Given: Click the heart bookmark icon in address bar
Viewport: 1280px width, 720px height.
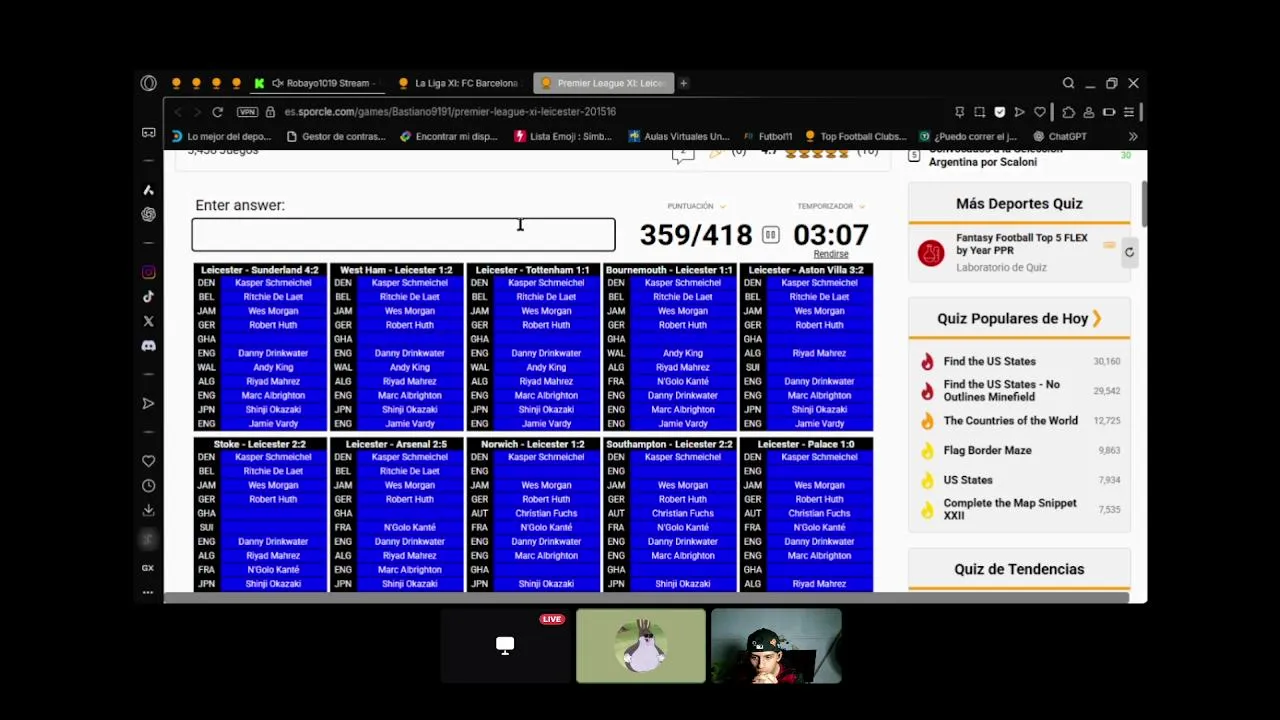Looking at the screenshot, I should click(x=1040, y=112).
